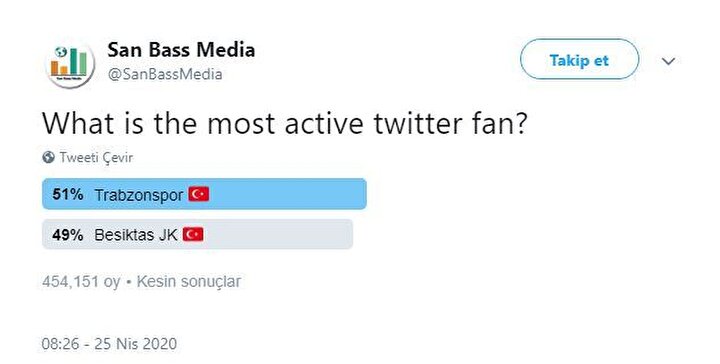The height and width of the screenshot is (364, 720).
Task: Click the 49% percentage label
Action: pyautogui.click(x=68, y=235)
